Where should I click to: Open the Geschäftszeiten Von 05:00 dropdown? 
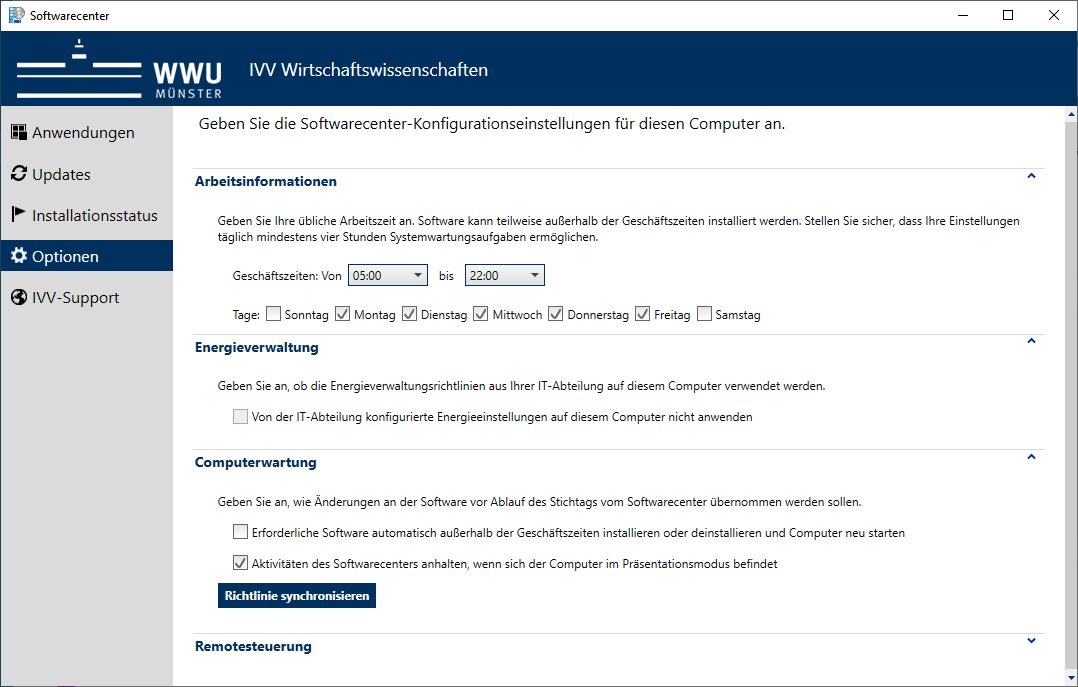(388, 275)
